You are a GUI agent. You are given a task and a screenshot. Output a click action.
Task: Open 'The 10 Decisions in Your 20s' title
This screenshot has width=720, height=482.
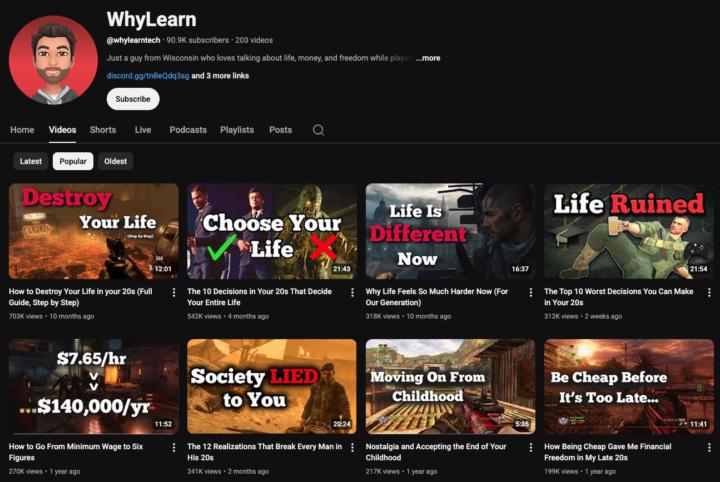click(x=259, y=297)
